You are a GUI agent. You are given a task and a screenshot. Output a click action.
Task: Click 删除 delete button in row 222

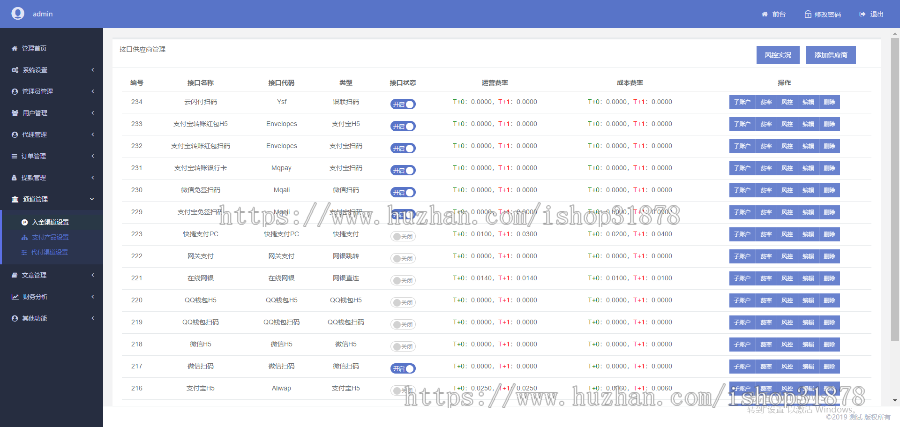tap(829, 256)
